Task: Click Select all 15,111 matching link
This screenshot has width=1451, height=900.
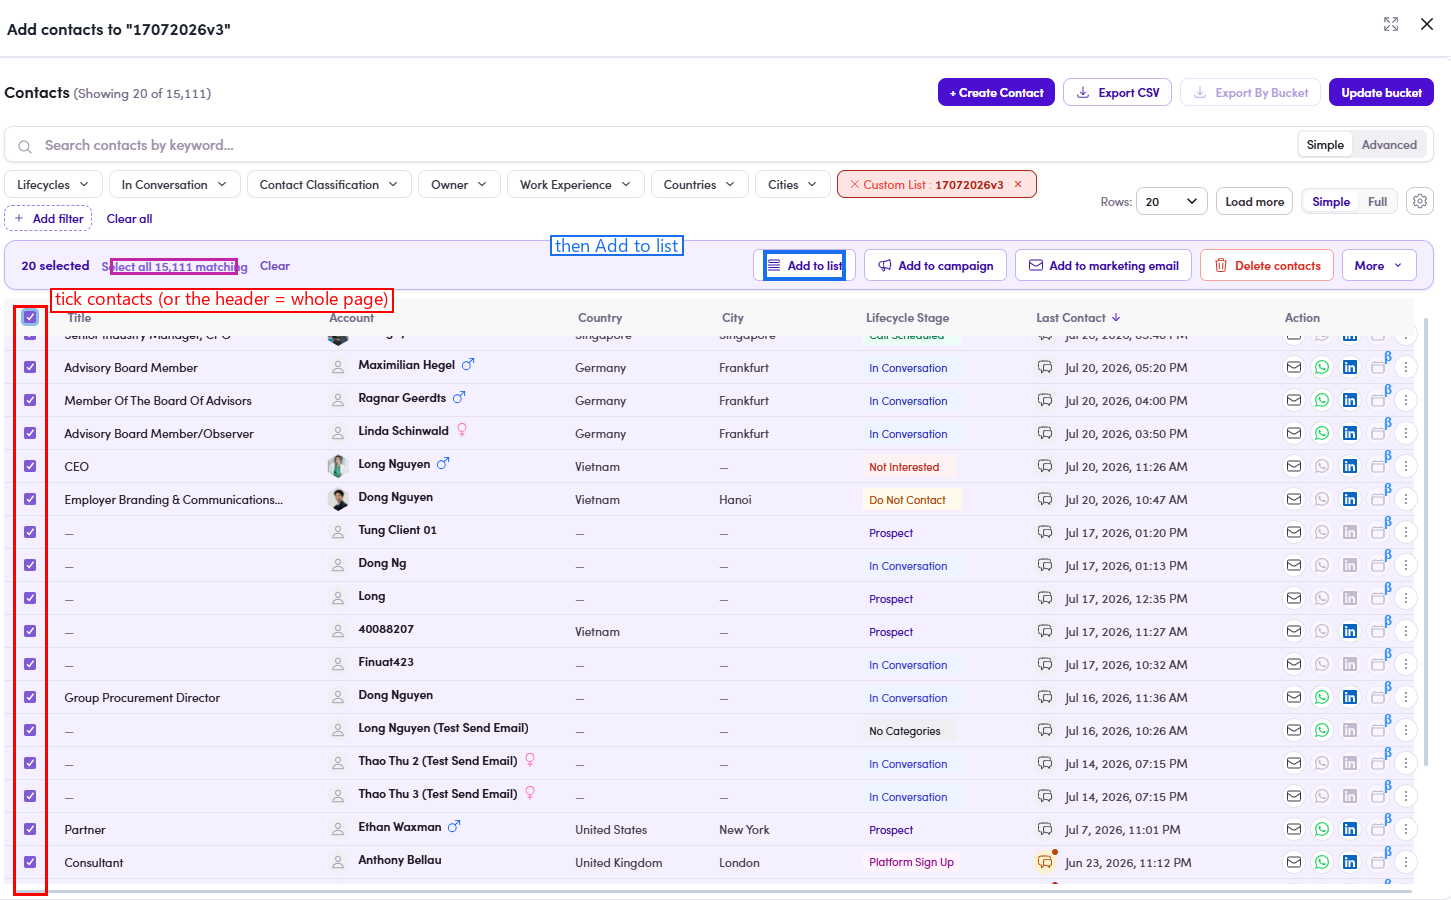Action: (174, 266)
